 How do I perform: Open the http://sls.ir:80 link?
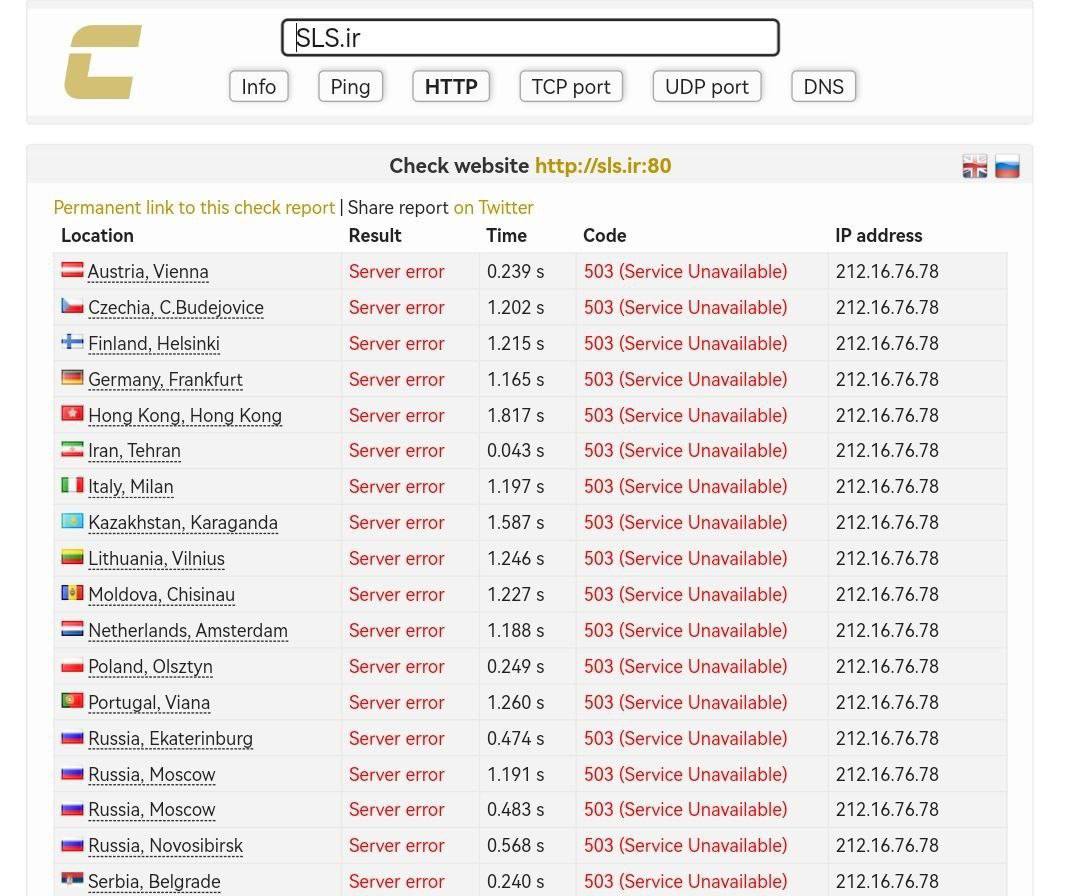[603, 166]
